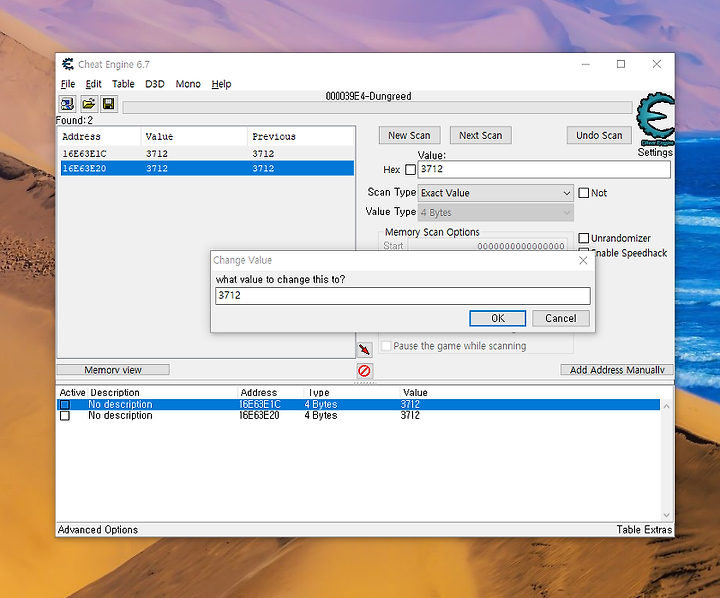Click the save floppy disk icon
The width and height of the screenshot is (720, 598).
(109, 104)
